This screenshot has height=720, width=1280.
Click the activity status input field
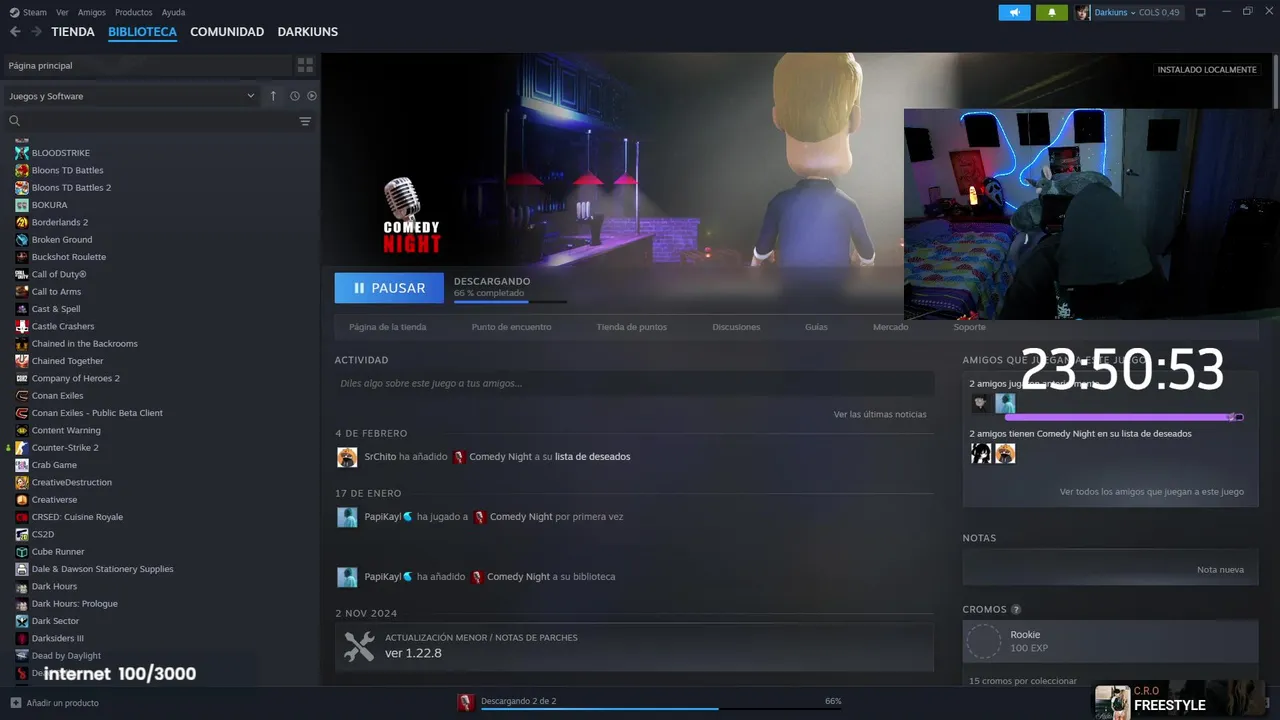(x=634, y=383)
